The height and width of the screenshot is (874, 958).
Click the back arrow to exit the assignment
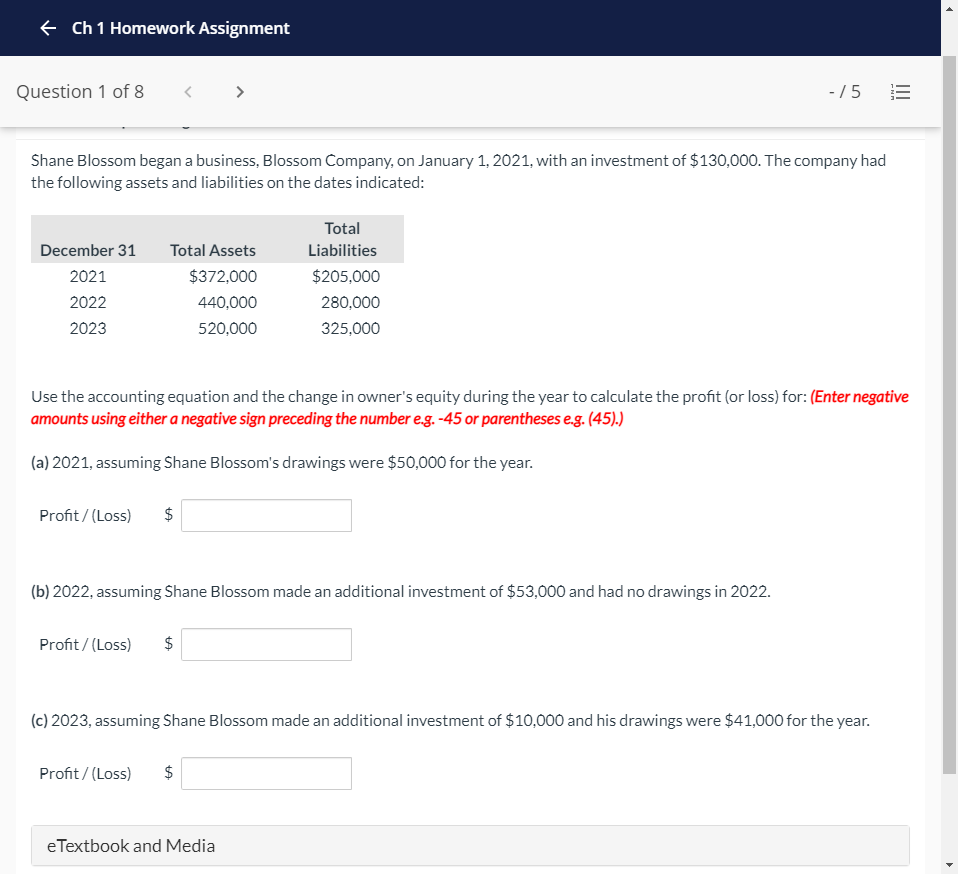[x=46, y=28]
